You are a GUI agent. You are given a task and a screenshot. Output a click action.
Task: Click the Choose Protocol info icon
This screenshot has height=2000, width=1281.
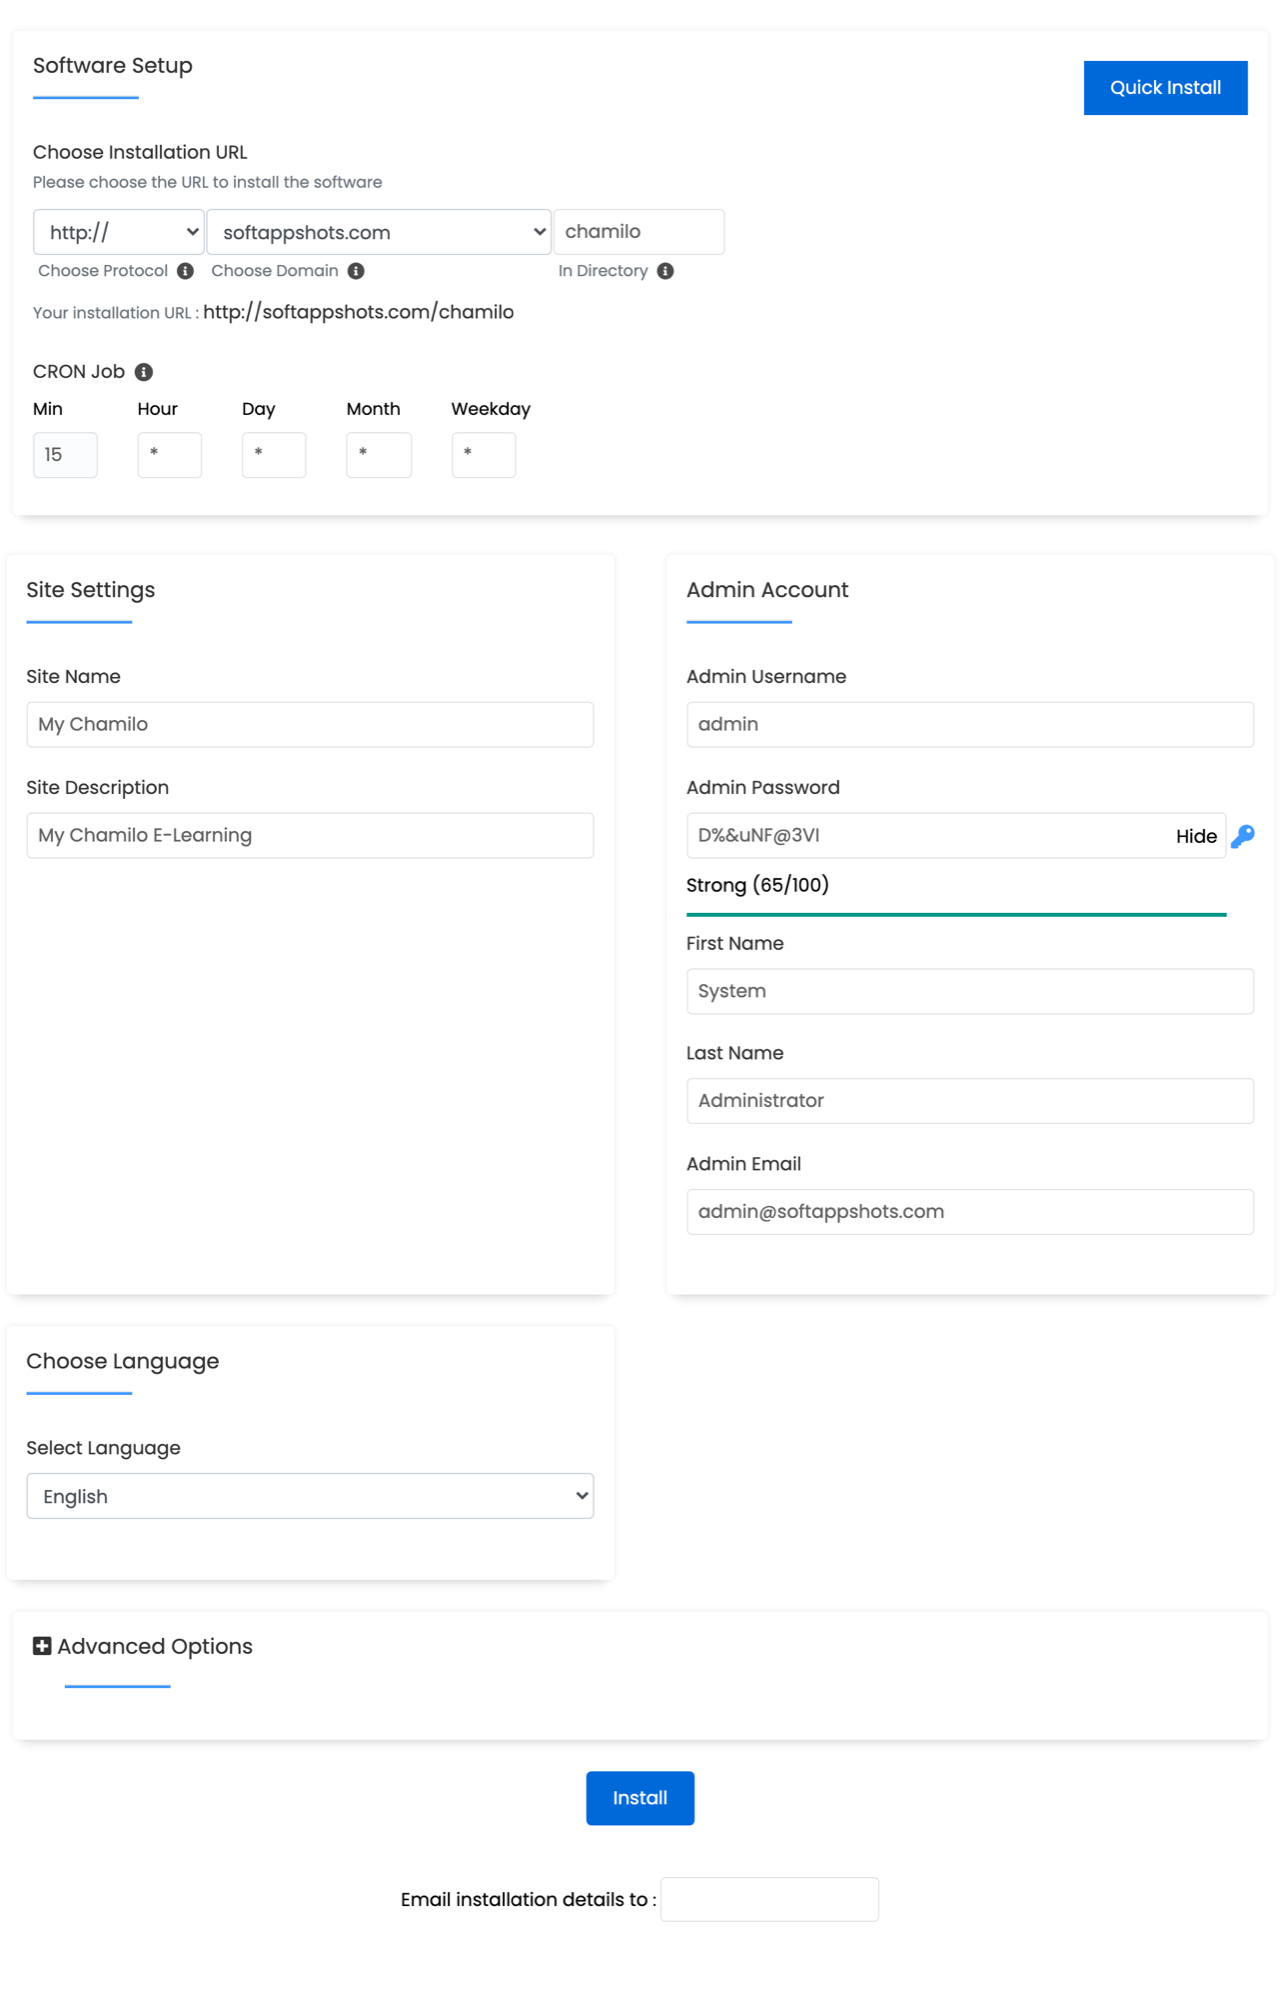[185, 271]
